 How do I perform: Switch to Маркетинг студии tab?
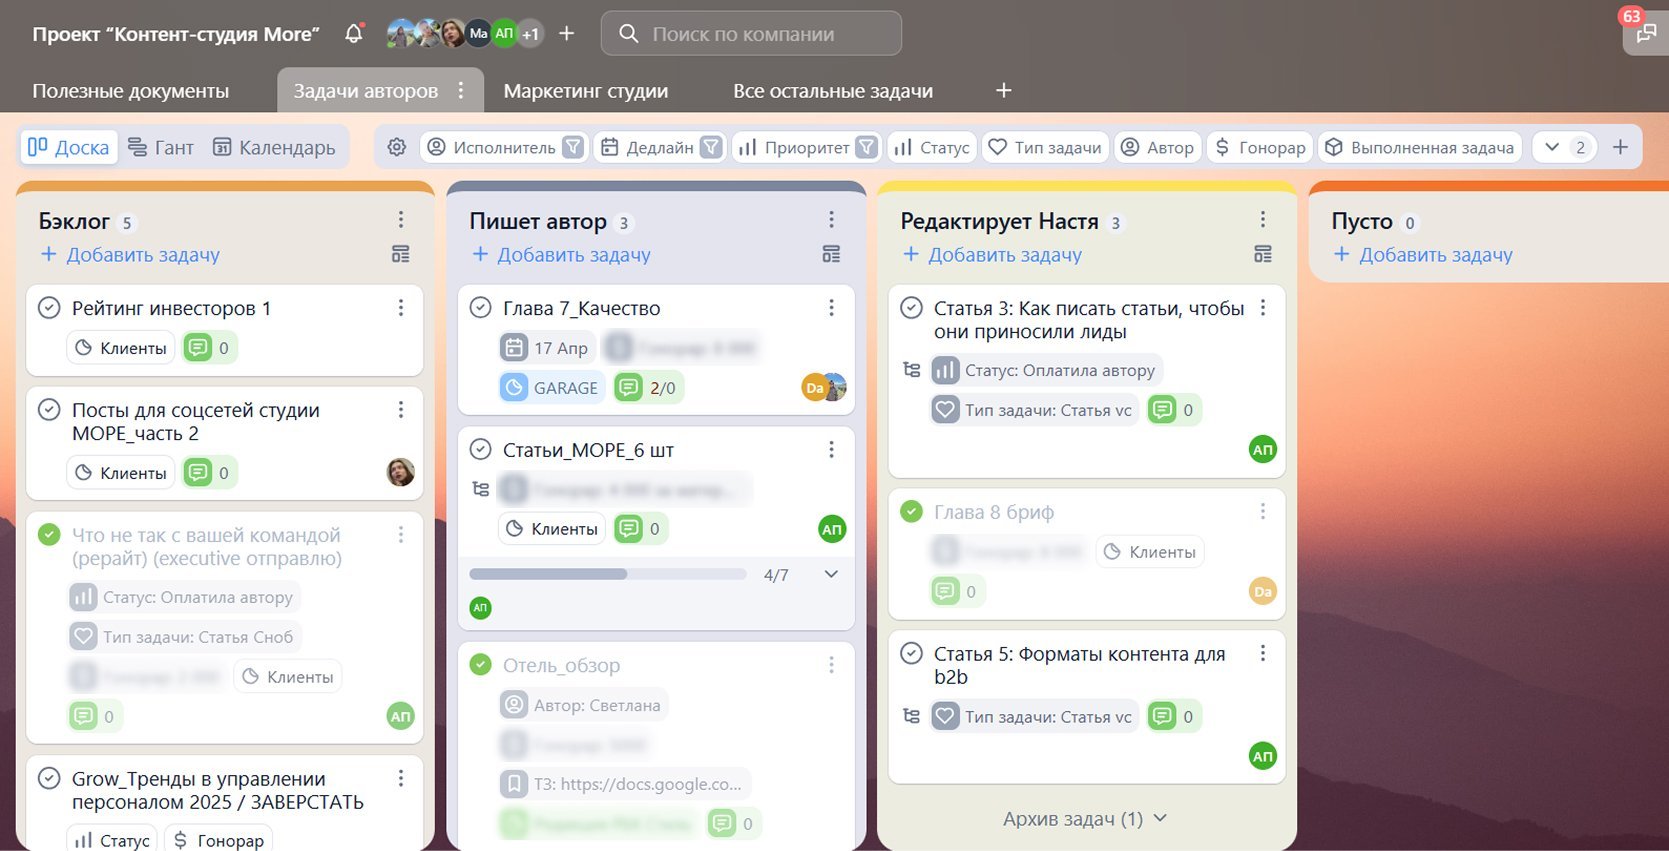coord(586,91)
